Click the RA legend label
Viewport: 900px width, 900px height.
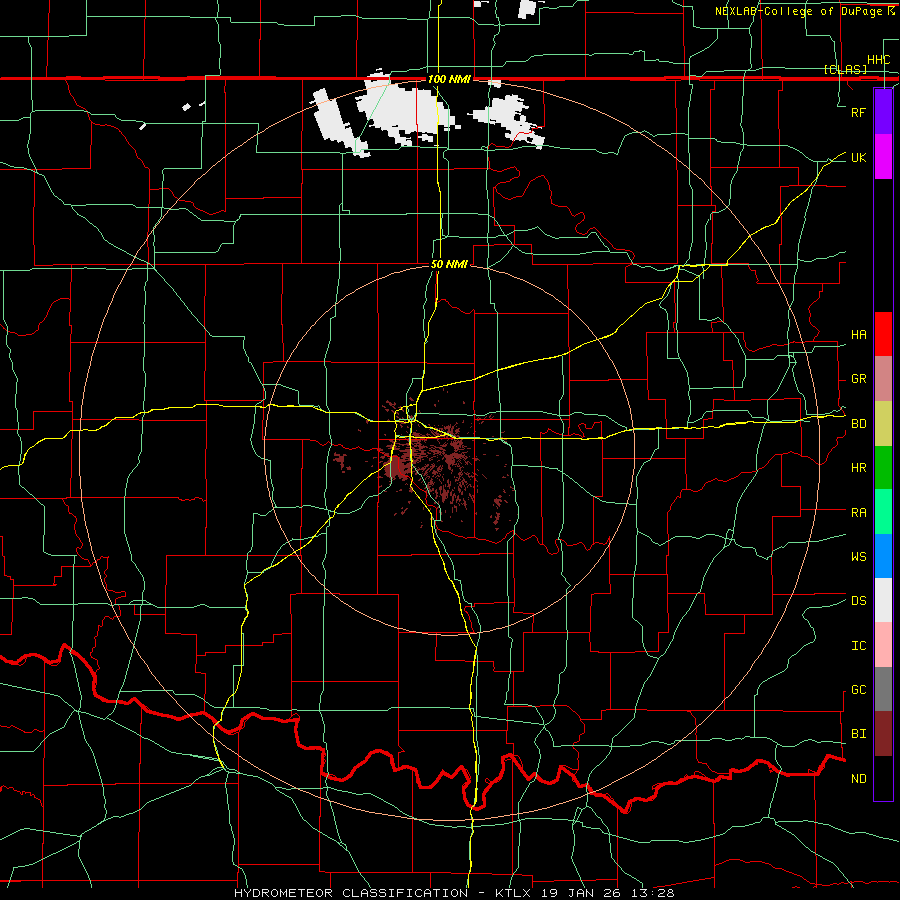(x=858, y=513)
